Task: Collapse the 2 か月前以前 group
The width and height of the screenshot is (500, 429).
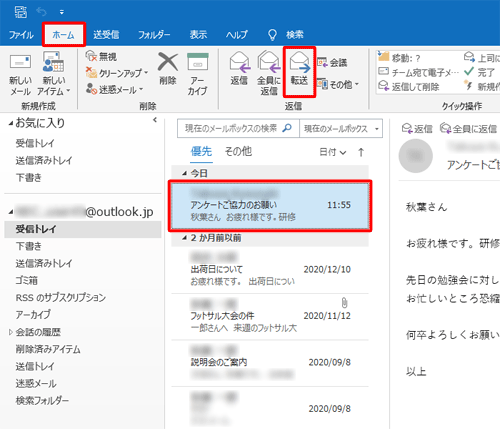Action: pyautogui.click(x=184, y=238)
